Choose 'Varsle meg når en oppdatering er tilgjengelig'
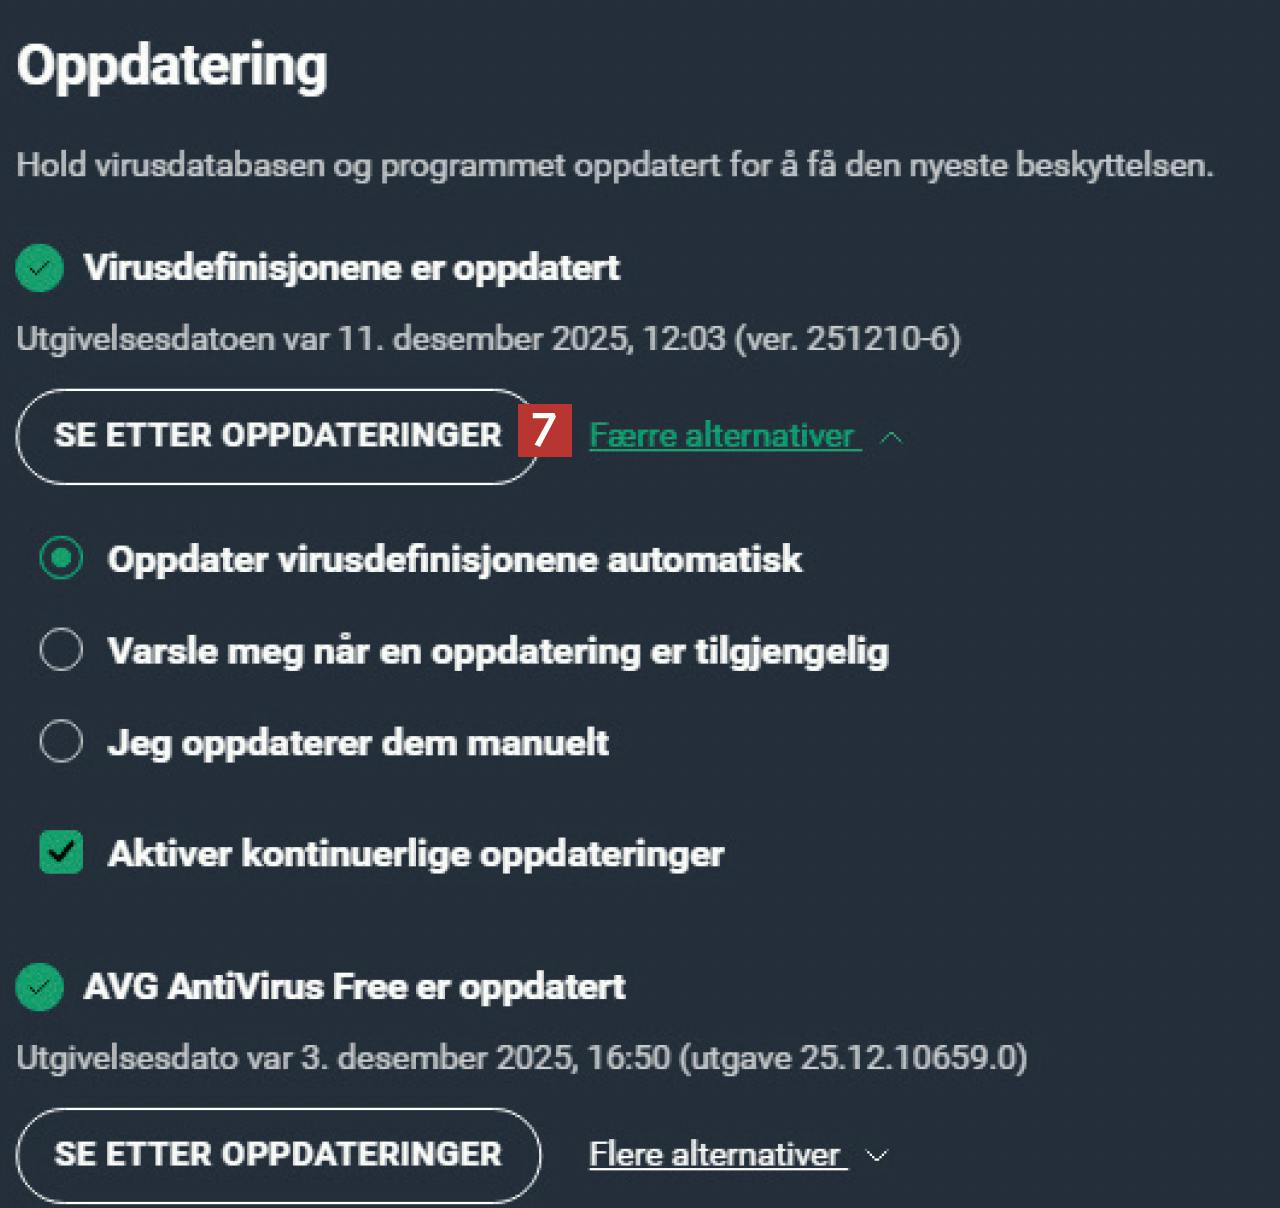Viewport: 1280px width, 1208px height. click(x=61, y=650)
